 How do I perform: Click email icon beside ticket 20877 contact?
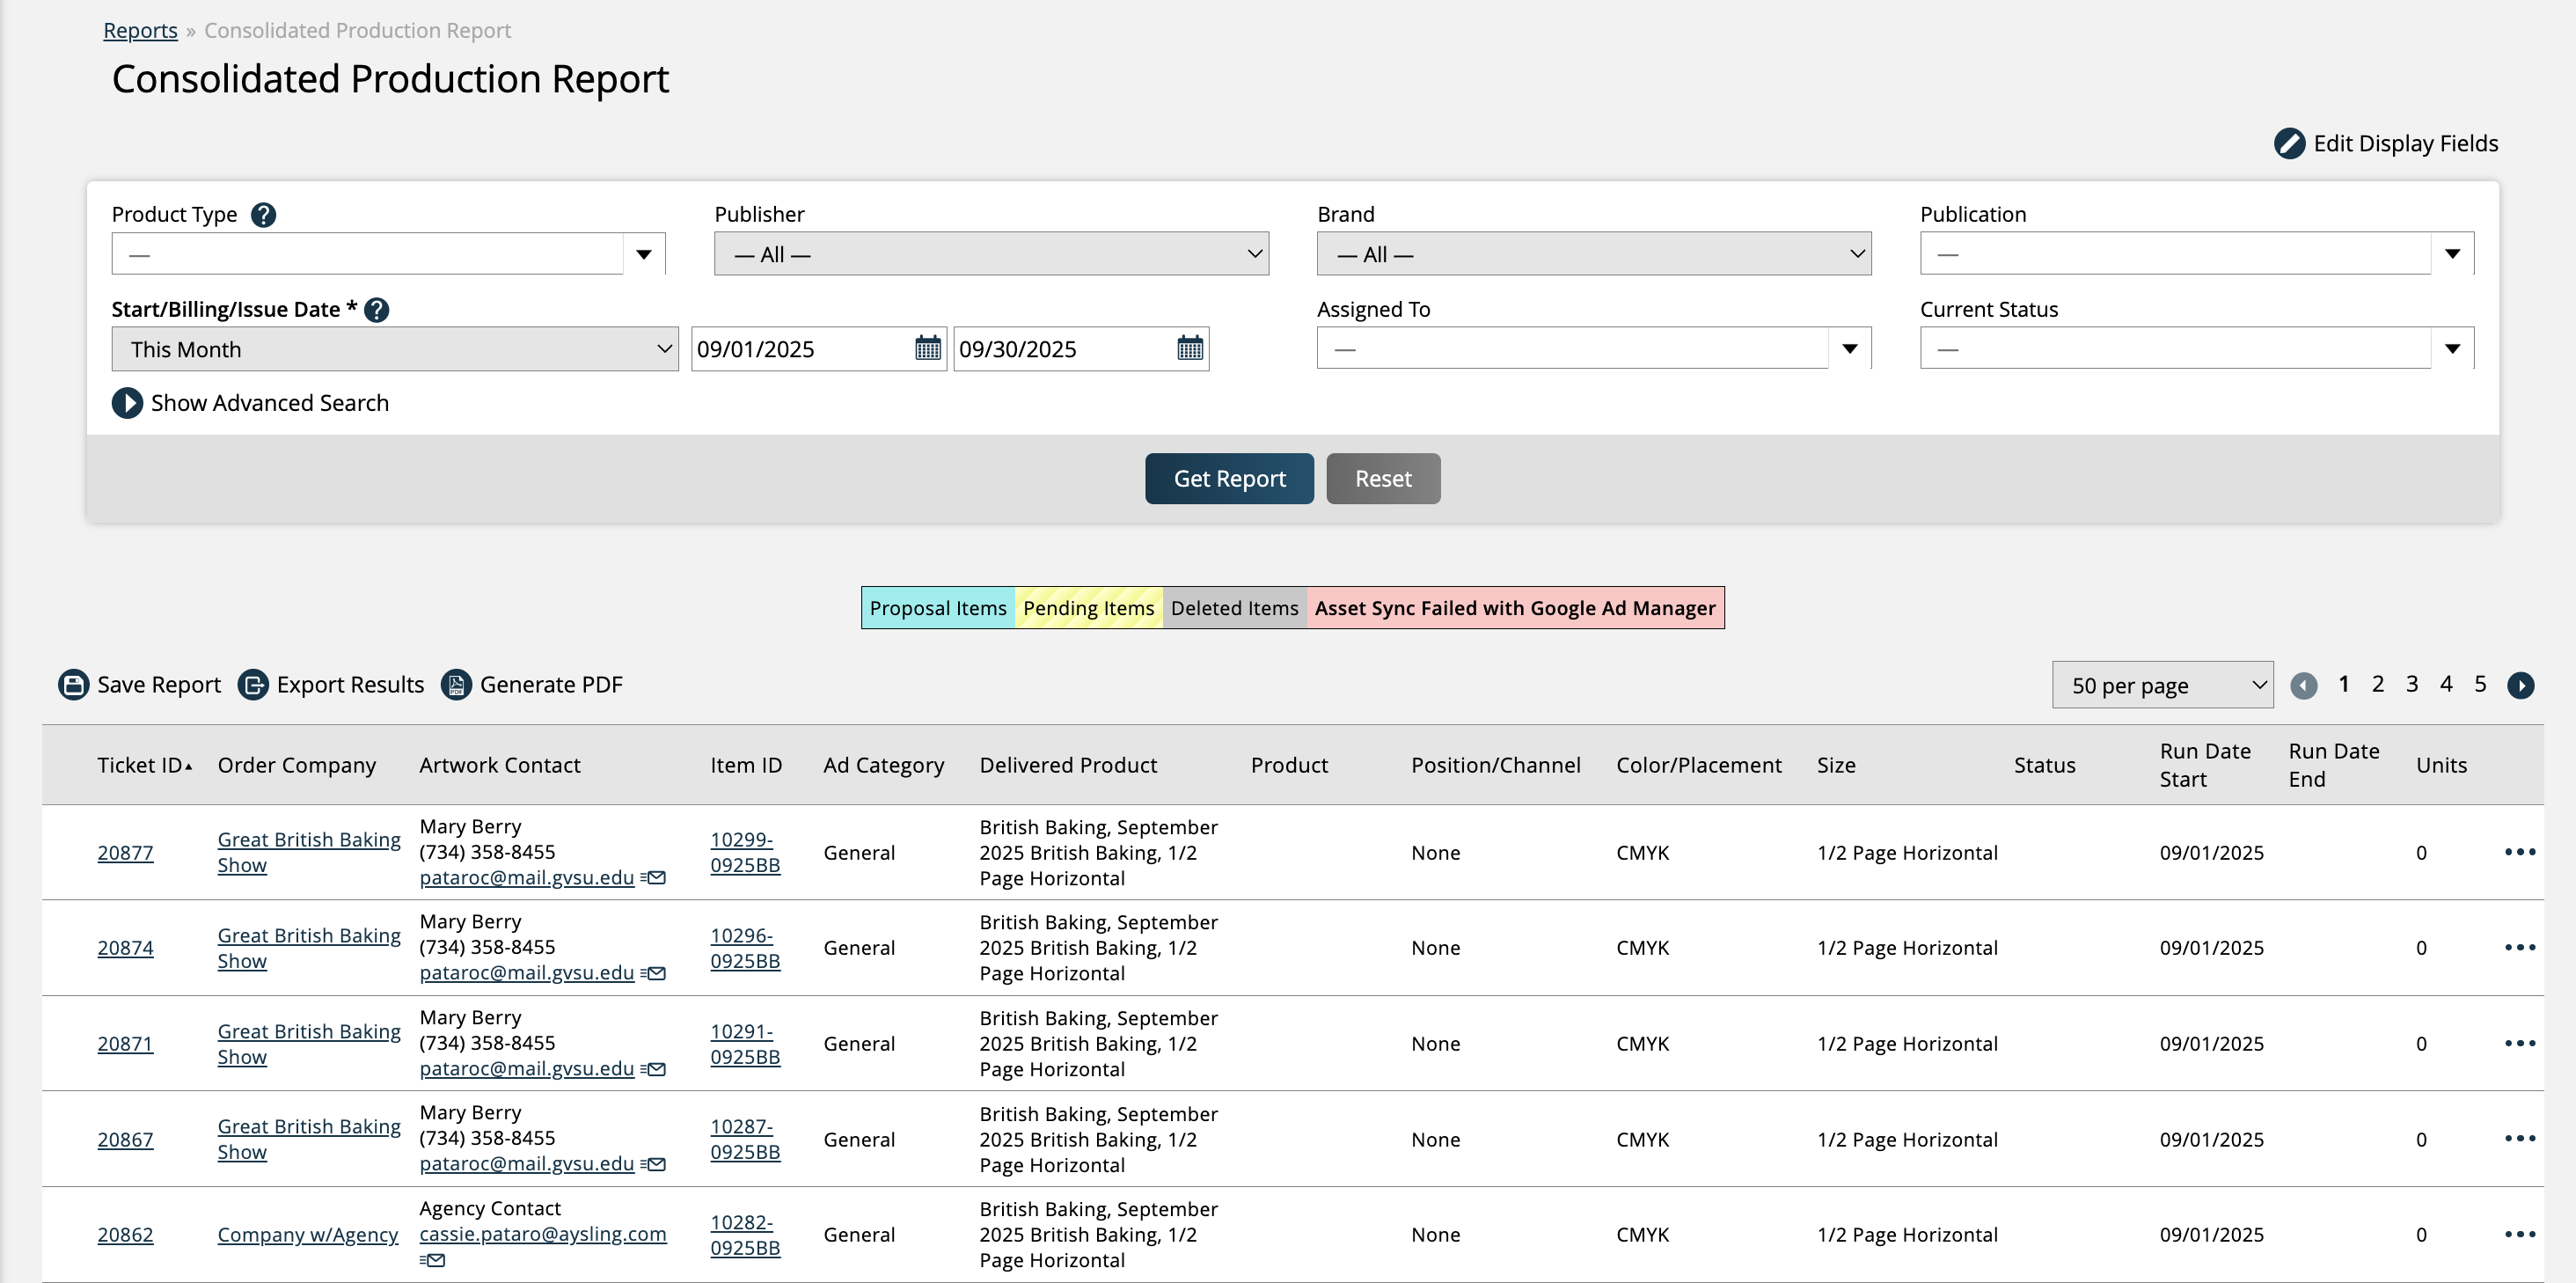(x=654, y=878)
